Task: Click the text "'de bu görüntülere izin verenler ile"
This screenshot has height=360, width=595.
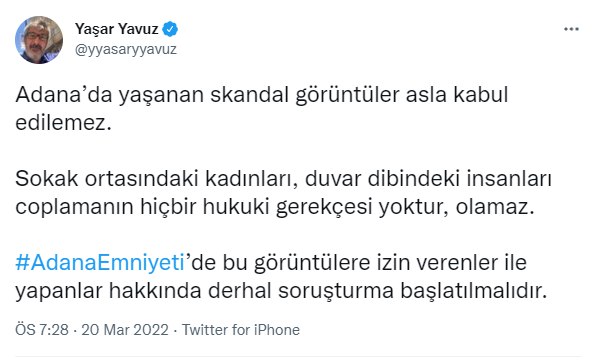Action: tap(356, 263)
